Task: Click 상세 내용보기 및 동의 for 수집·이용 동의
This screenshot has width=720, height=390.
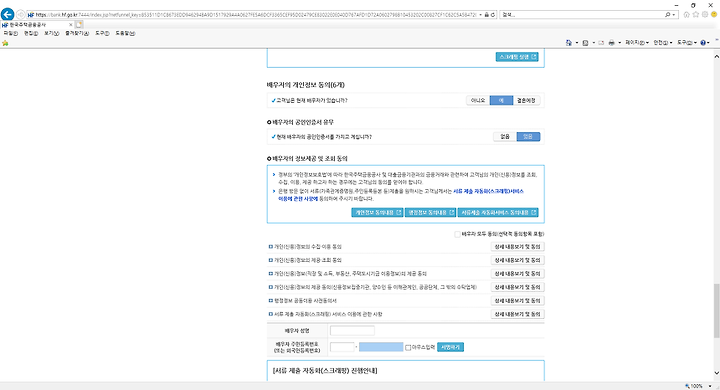Action: 518,247
